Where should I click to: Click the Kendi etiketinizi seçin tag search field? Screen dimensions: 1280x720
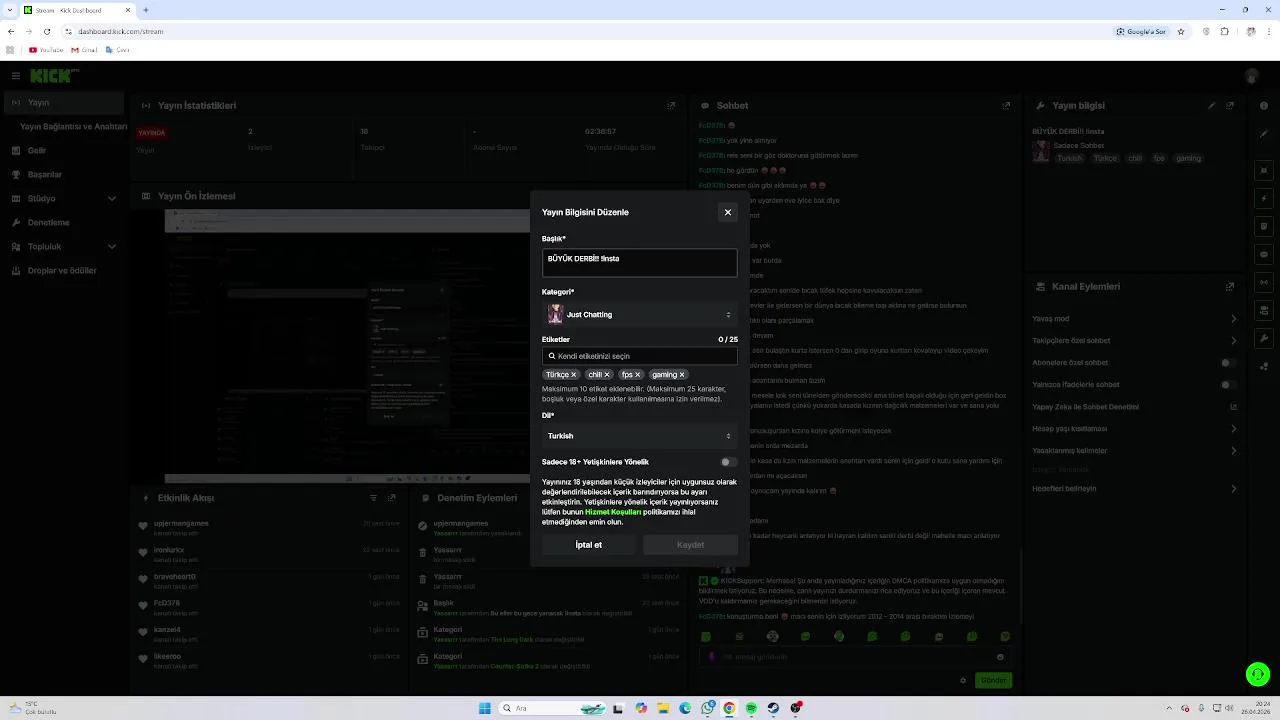click(x=640, y=356)
